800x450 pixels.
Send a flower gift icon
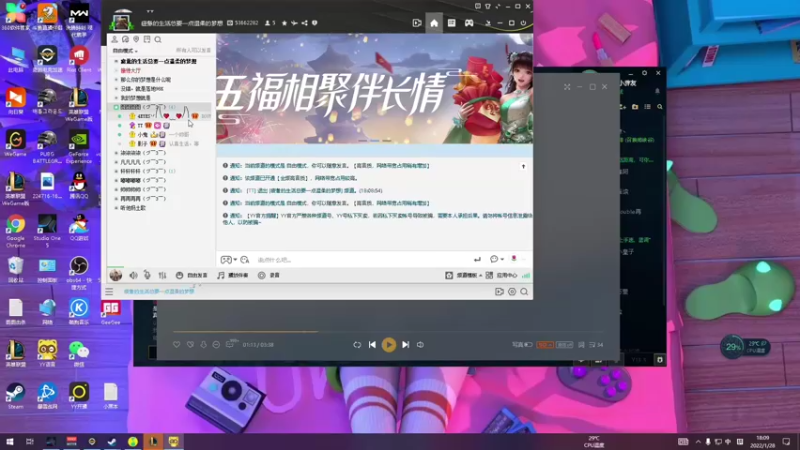514,259
